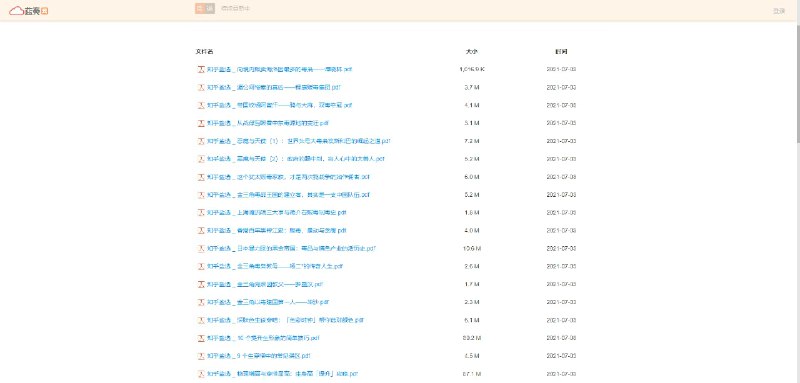
Task: Open the 金三角 PDF link sized 1.7 M
Action: point(265,284)
